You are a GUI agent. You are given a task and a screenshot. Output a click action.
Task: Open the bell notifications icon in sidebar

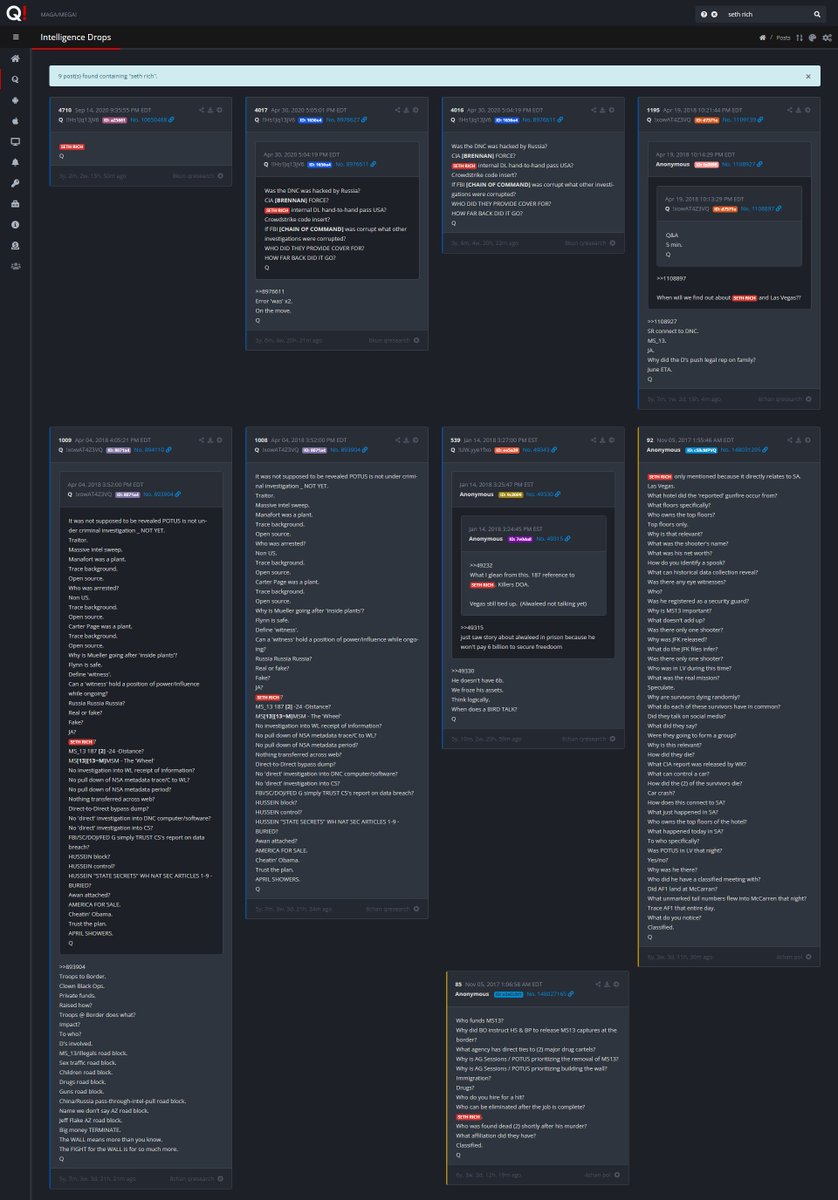click(x=15, y=162)
